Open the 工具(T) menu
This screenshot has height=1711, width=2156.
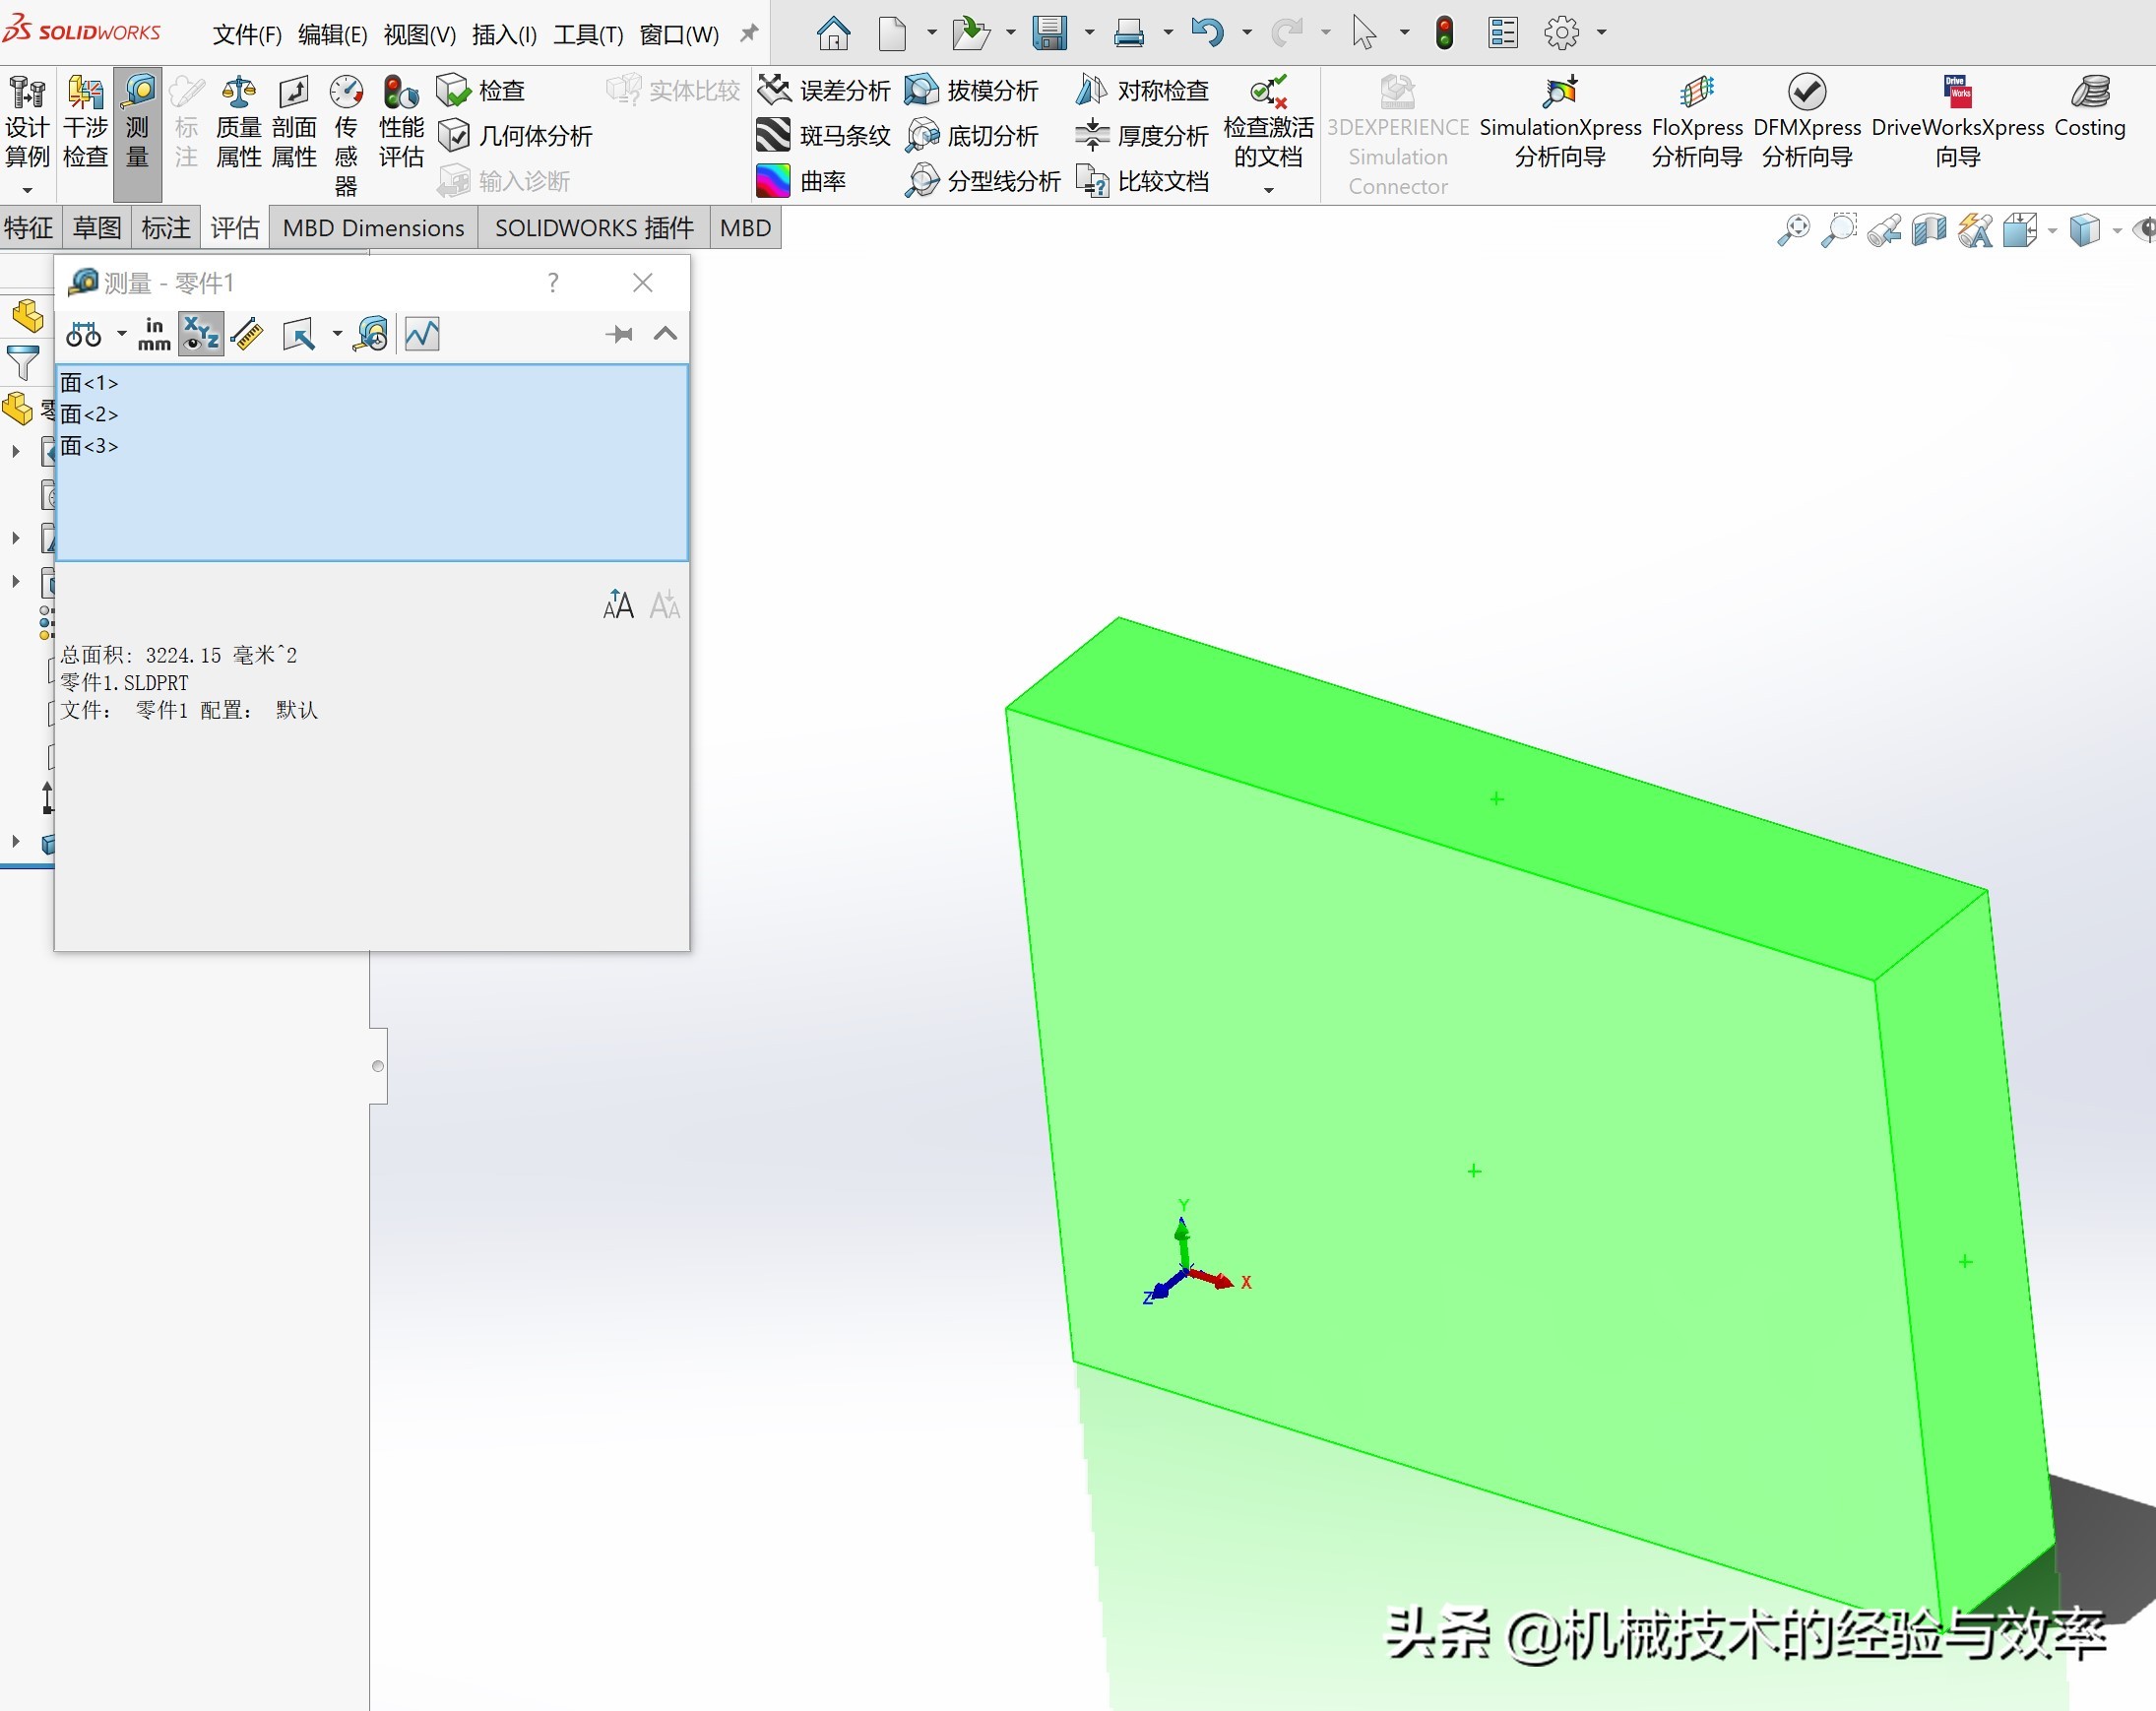pyautogui.click(x=588, y=35)
